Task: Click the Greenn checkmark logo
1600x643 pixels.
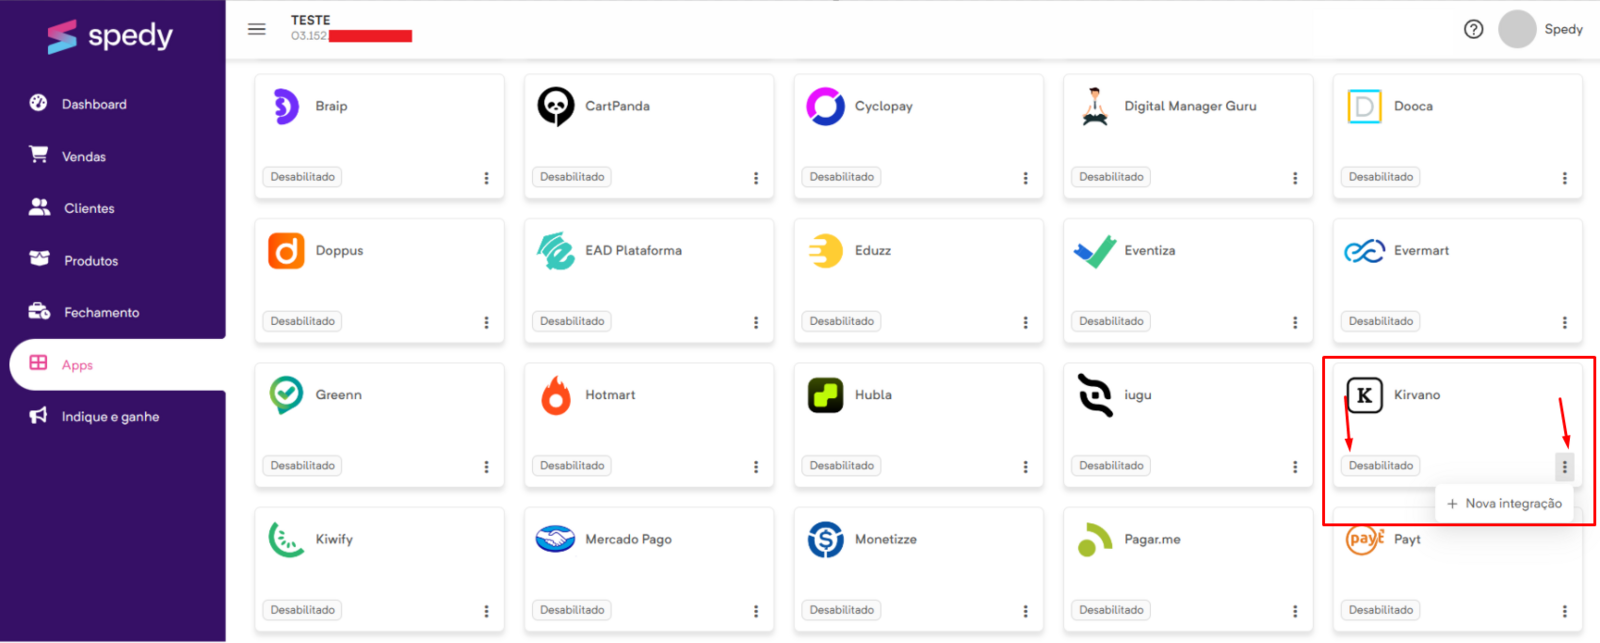Action: [x=286, y=395]
